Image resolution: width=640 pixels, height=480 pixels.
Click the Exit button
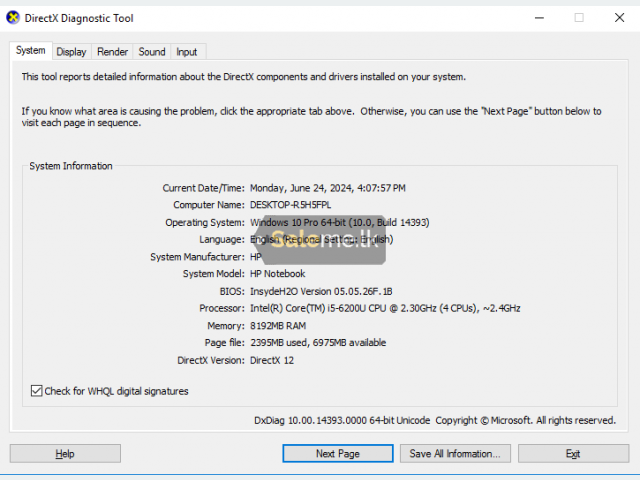pyautogui.click(x=573, y=453)
